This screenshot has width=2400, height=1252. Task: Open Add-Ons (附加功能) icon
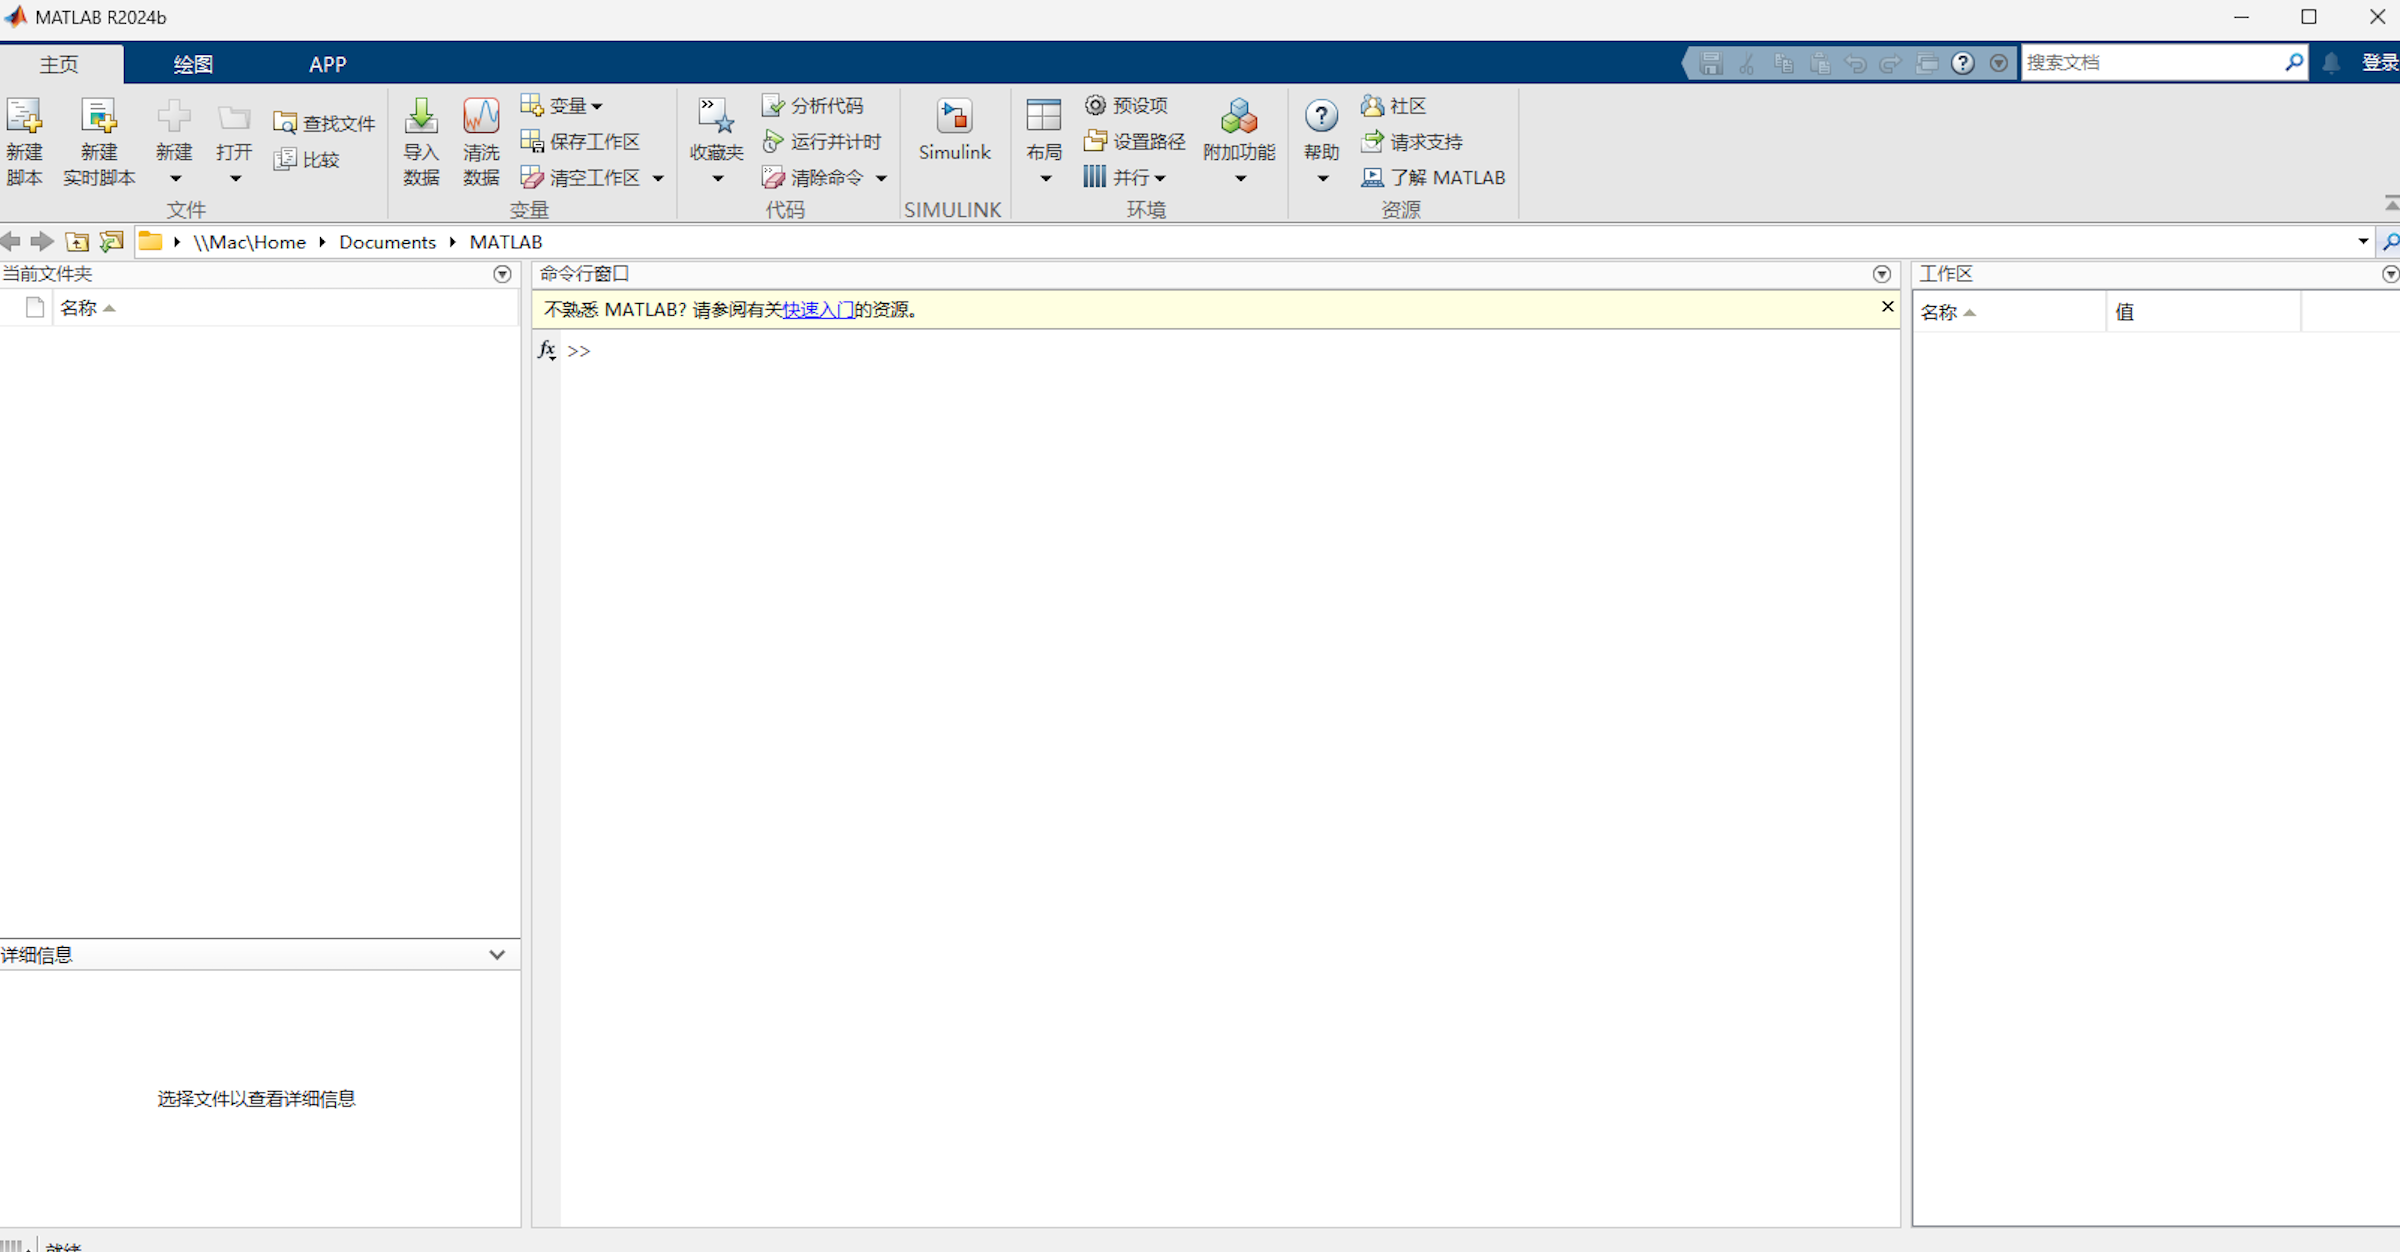click(x=1239, y=118)
